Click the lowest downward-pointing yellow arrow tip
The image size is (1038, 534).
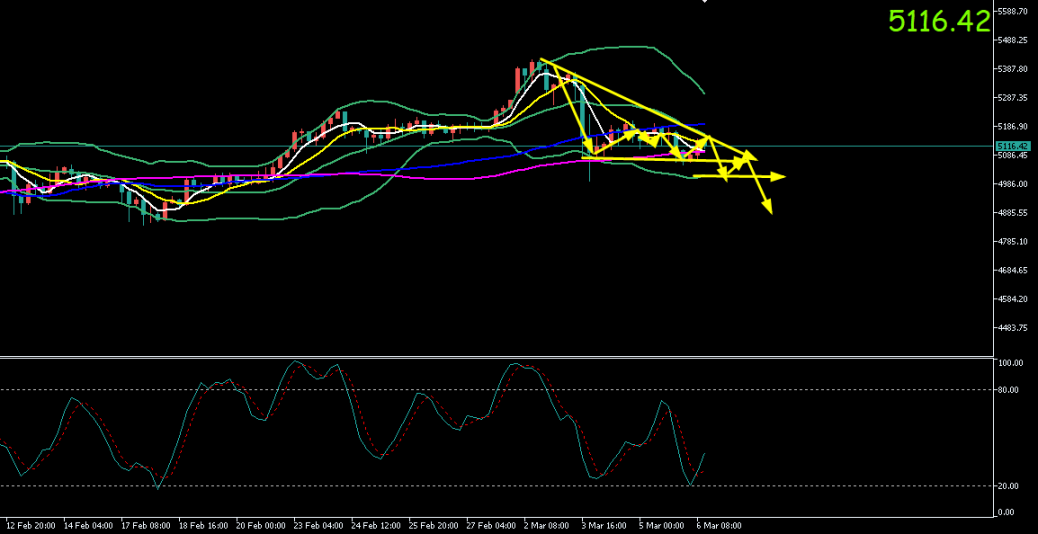coord(769,211)
